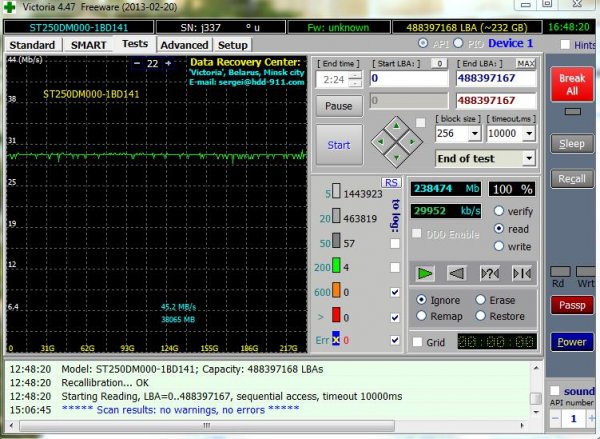Click the green play scan icon

click(424, 273)
